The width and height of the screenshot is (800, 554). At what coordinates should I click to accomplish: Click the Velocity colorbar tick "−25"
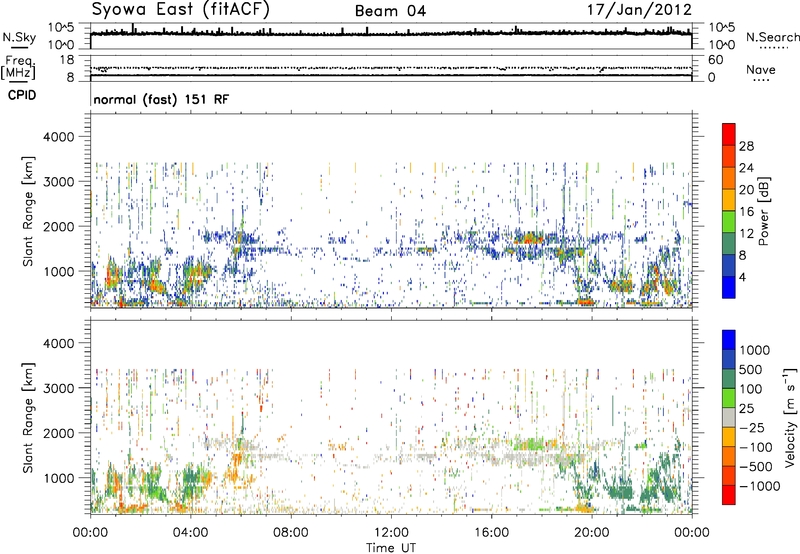coord(751,427)
